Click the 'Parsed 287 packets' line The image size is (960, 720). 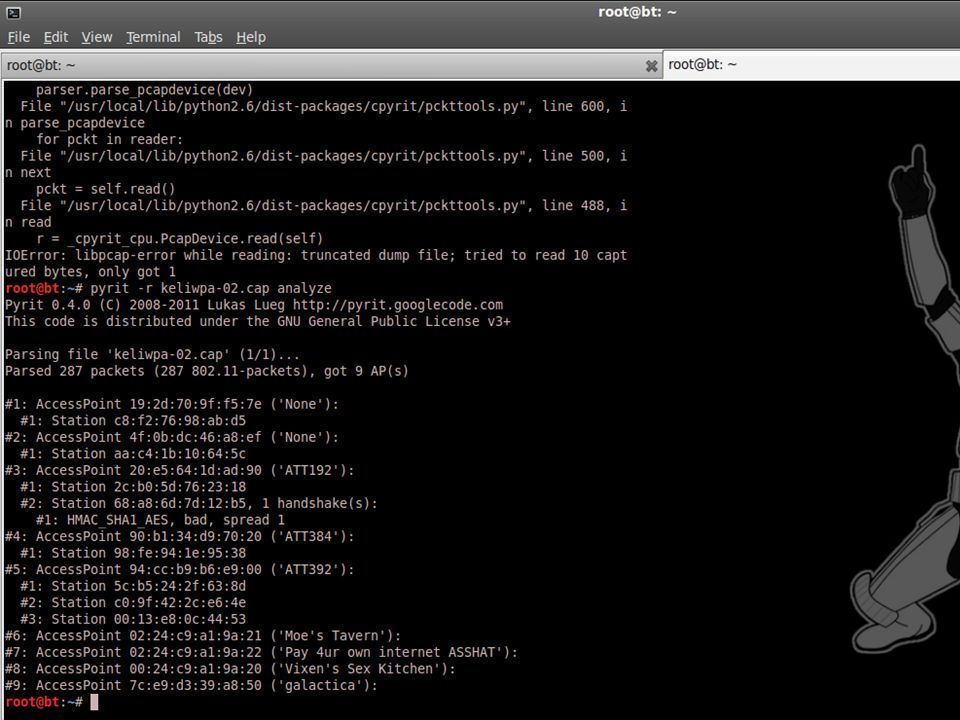206,371
